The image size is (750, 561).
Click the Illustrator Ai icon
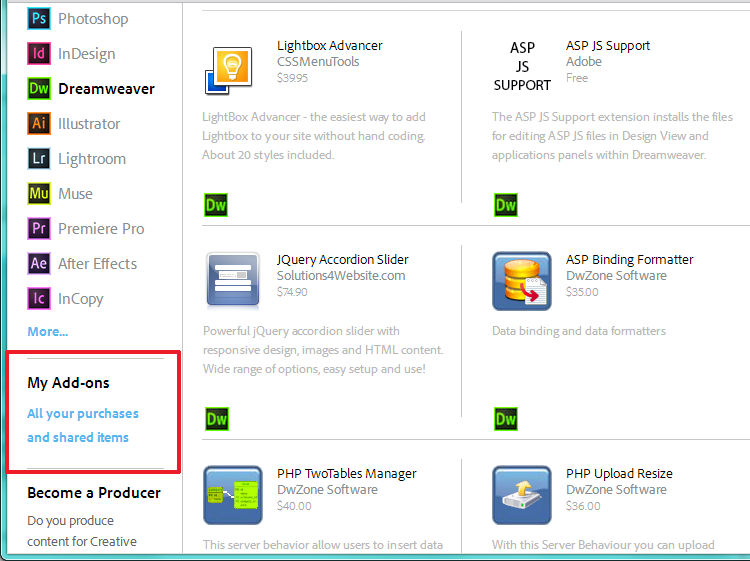39,123
